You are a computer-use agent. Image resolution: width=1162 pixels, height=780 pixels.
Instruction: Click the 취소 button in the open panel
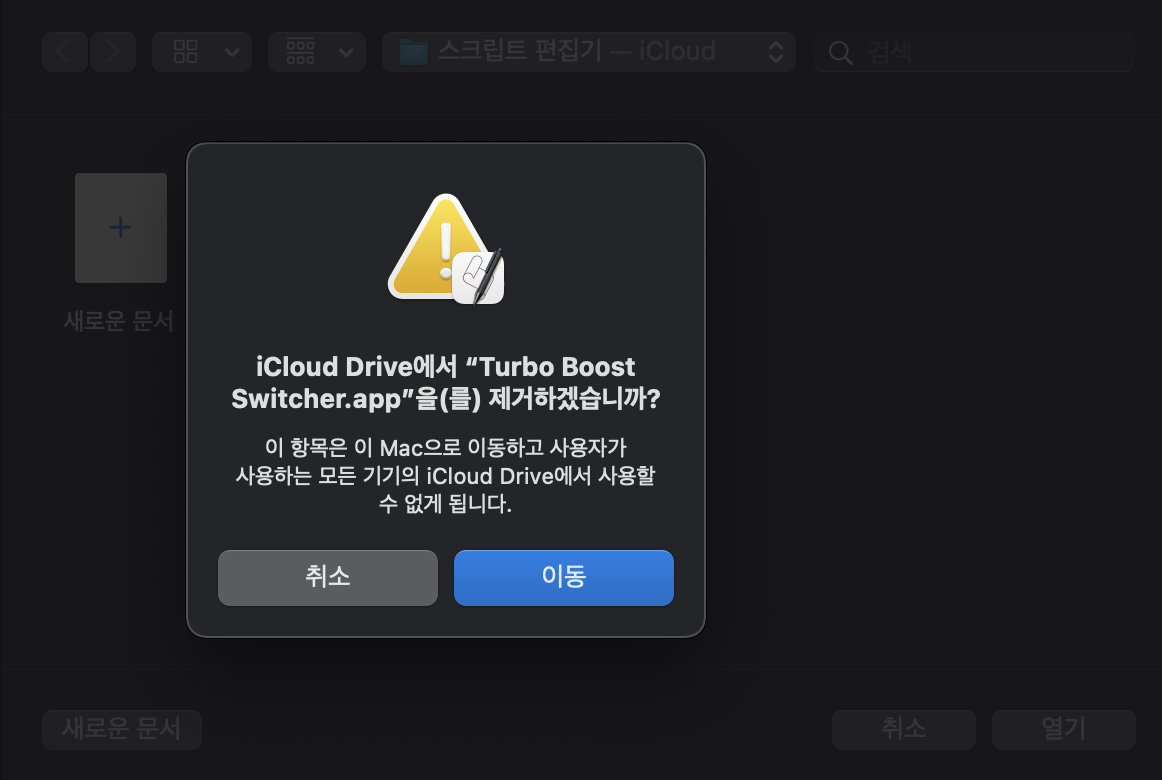903,730
